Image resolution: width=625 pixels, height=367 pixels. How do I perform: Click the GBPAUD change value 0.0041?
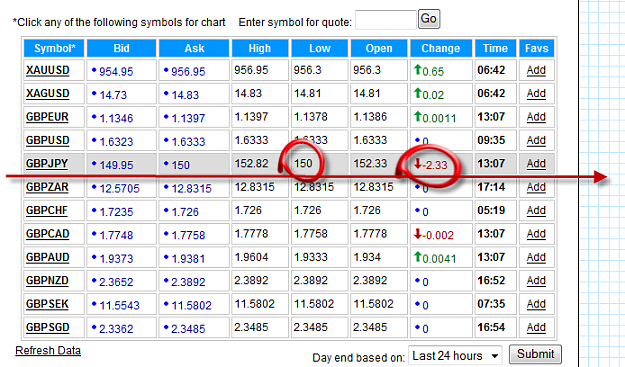point(439,259)
